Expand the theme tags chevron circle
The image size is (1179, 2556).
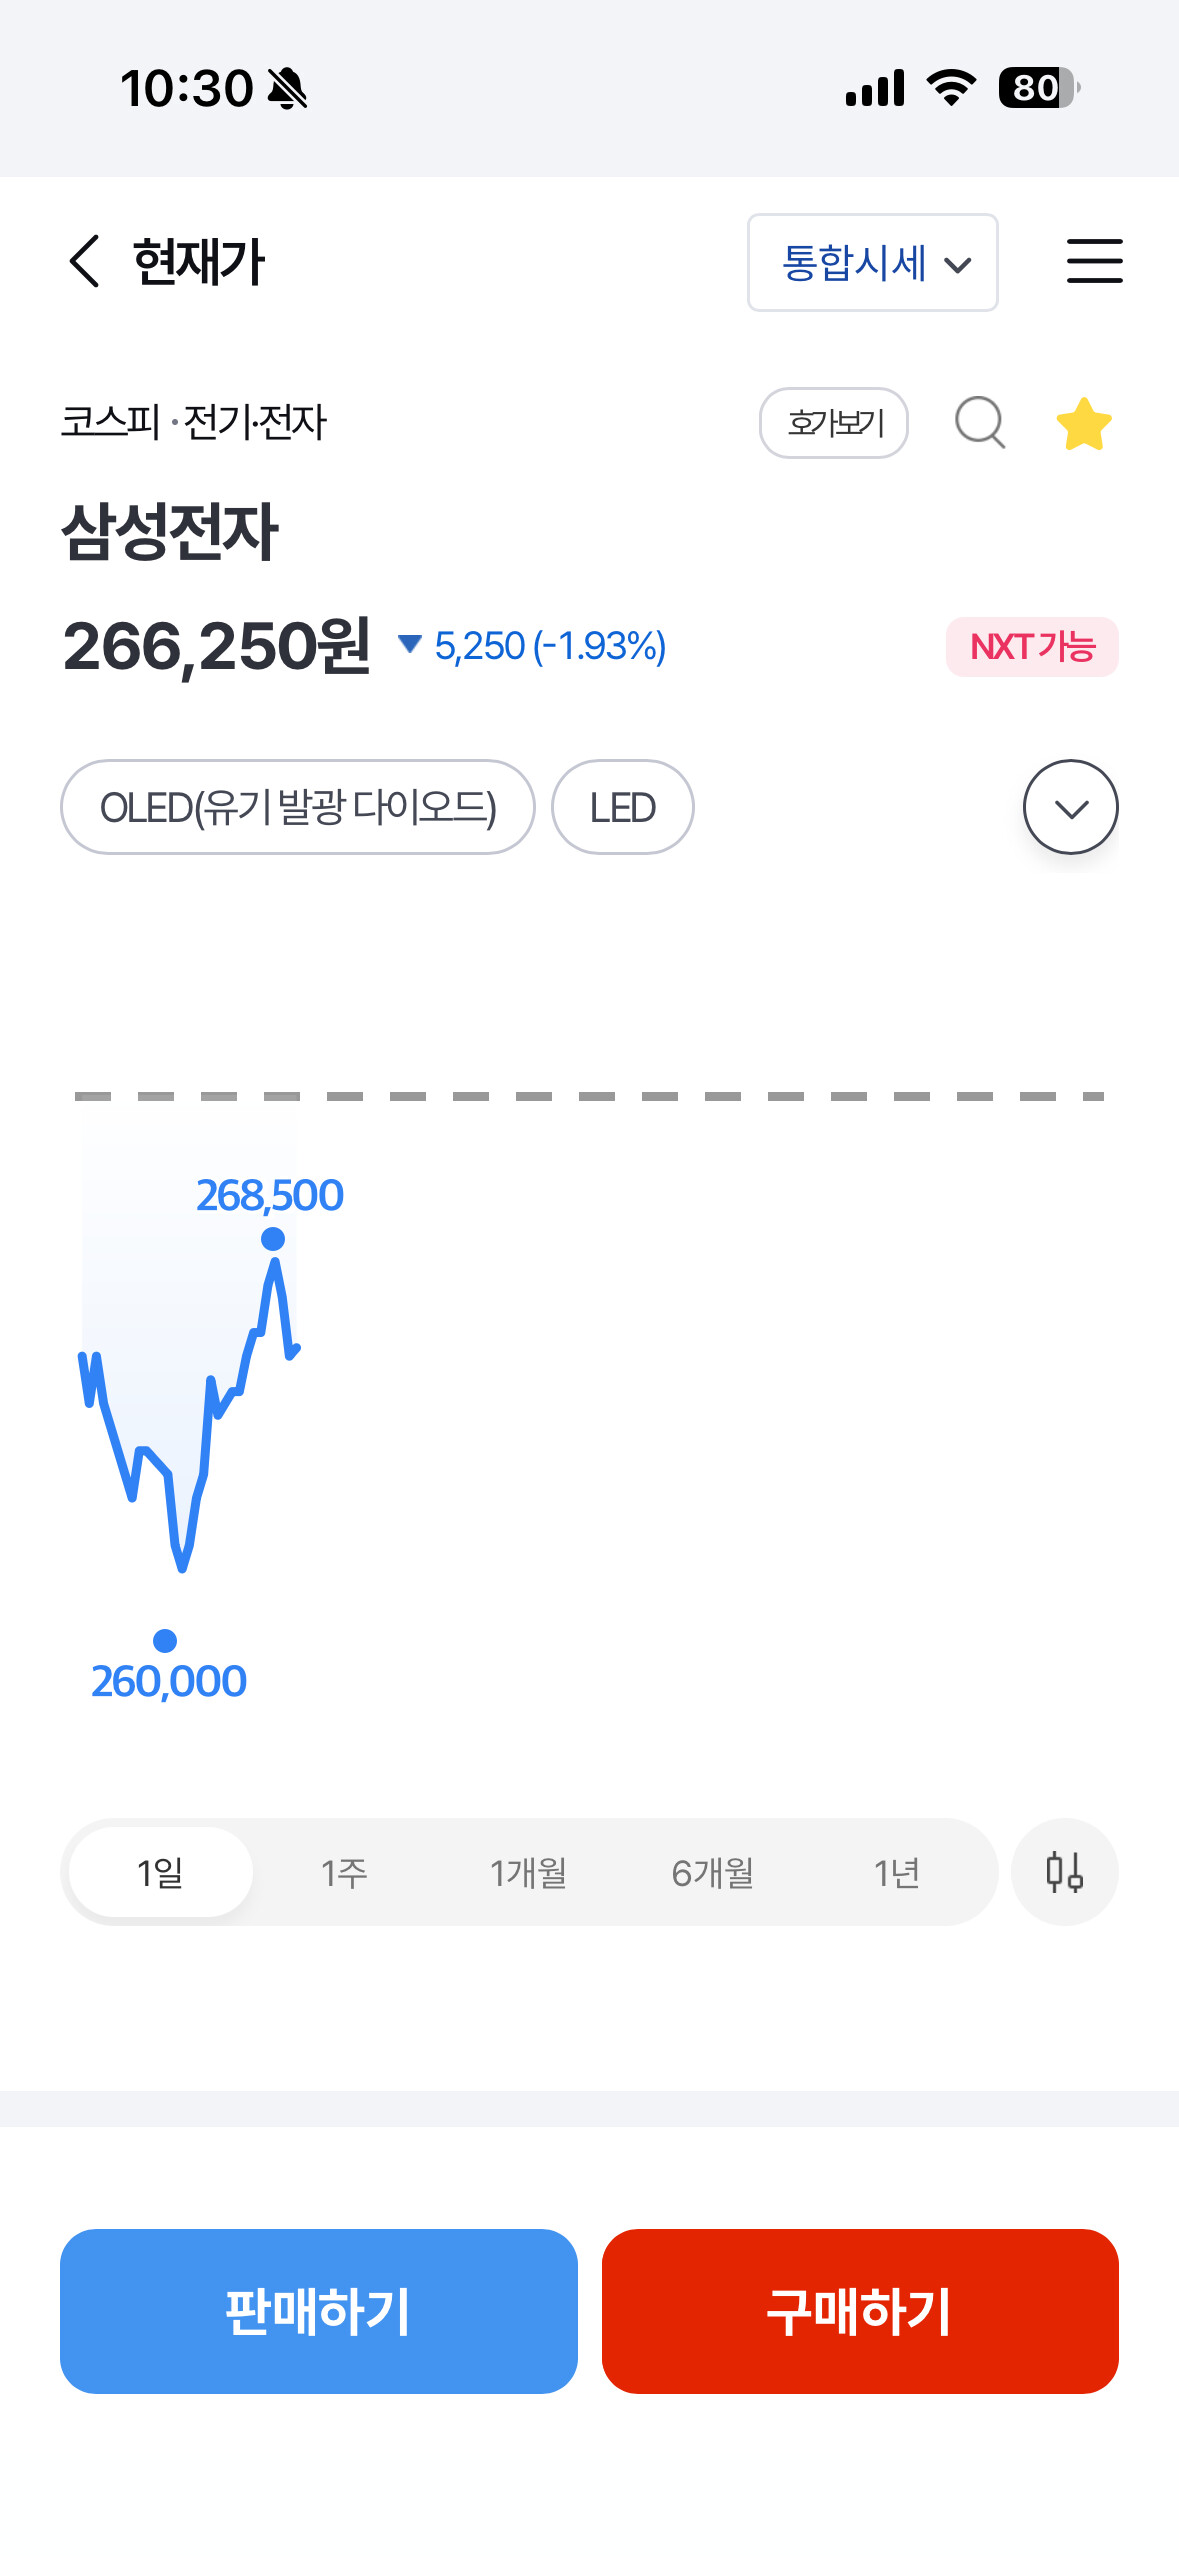pyautogui.click(x=1070, y=807)
